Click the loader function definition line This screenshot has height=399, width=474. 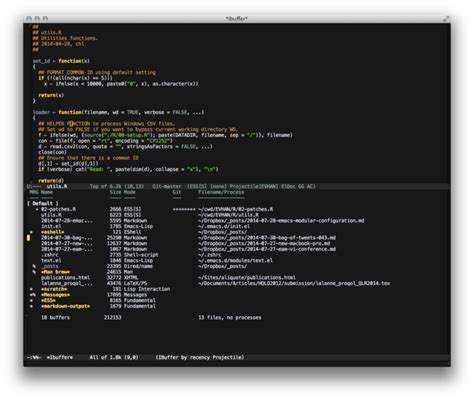tap(118, 112)
